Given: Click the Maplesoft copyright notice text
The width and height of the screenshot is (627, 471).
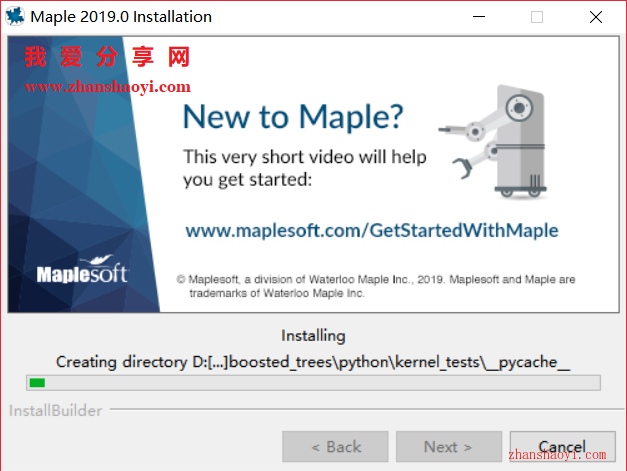Looking at the screenshot, I should (x=376, y=286).
